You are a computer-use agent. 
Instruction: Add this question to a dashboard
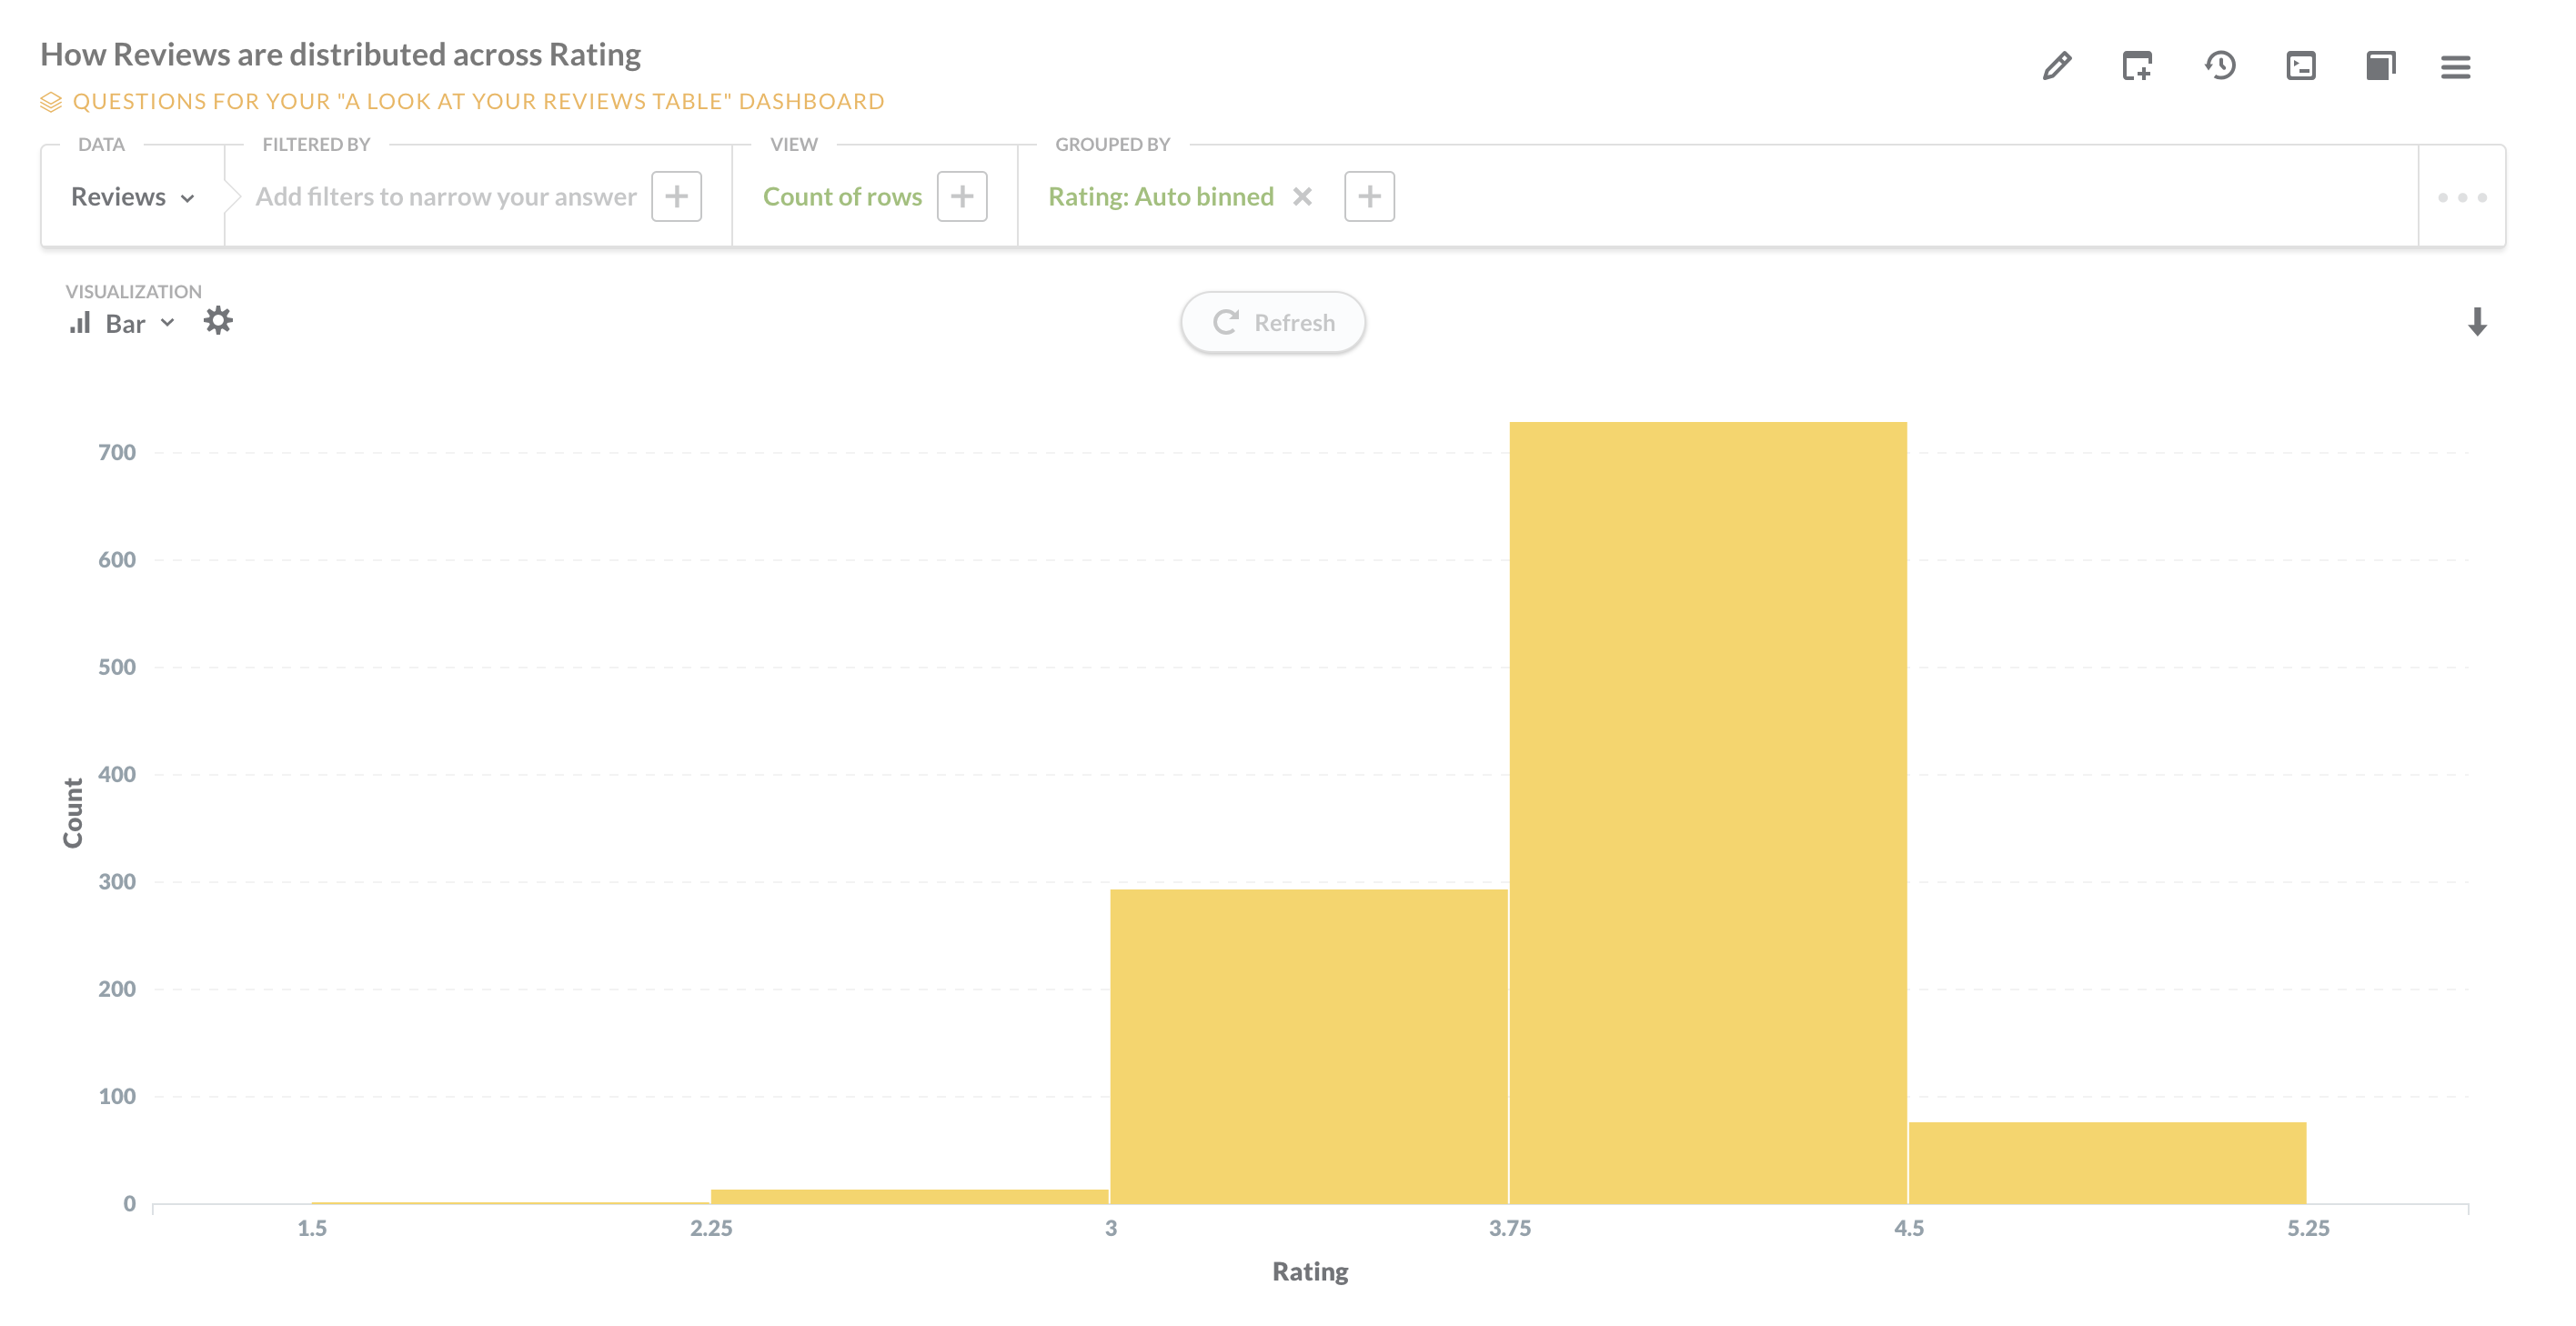click(x=2137, y=66)
